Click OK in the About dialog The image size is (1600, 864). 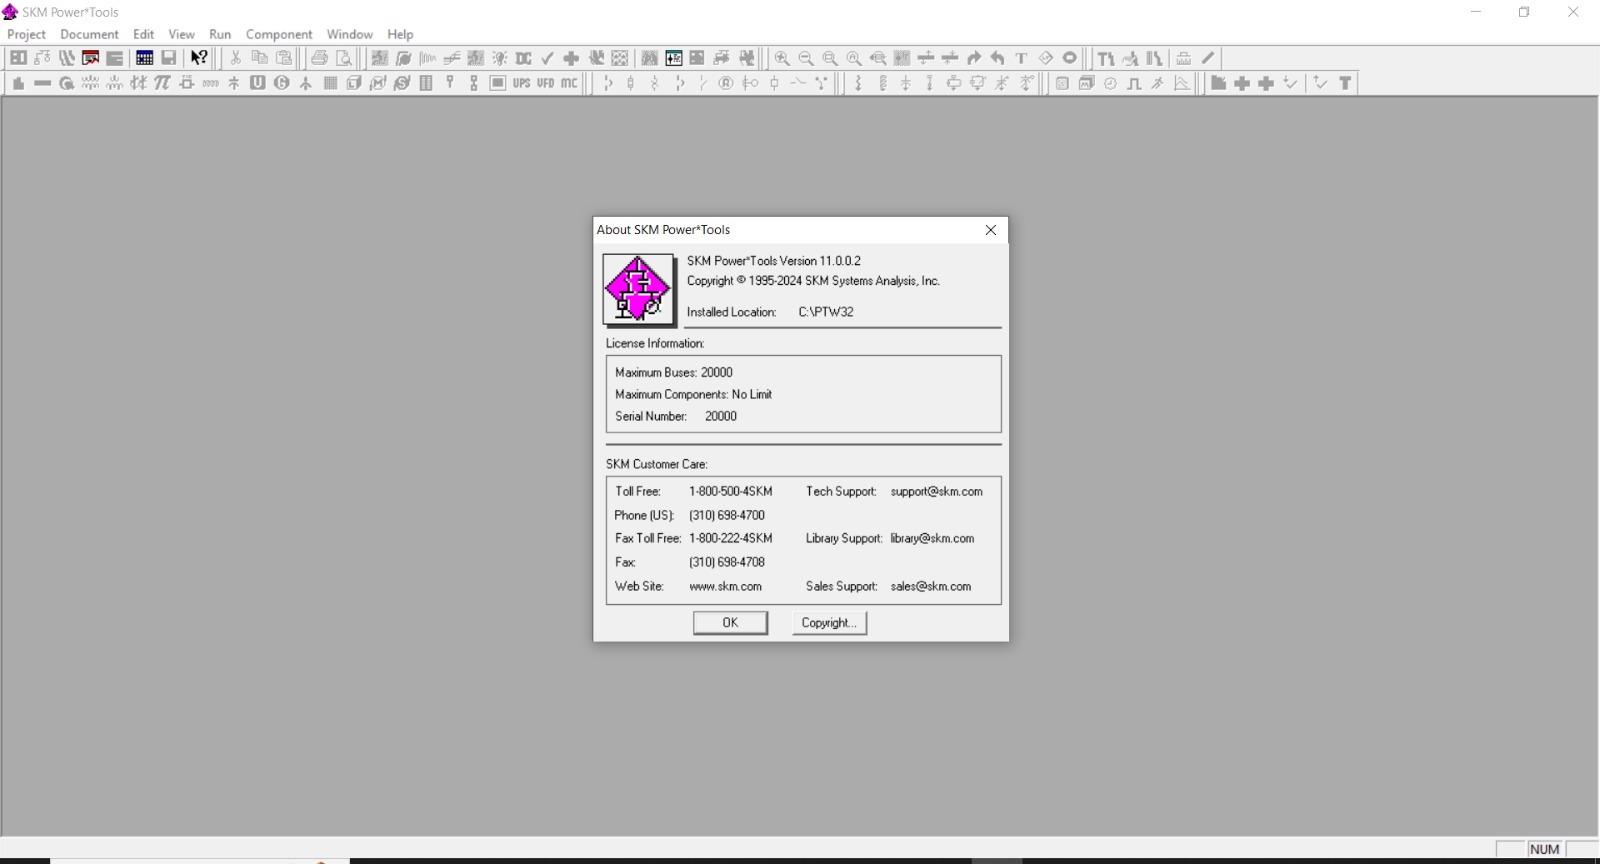click(731, 623)
